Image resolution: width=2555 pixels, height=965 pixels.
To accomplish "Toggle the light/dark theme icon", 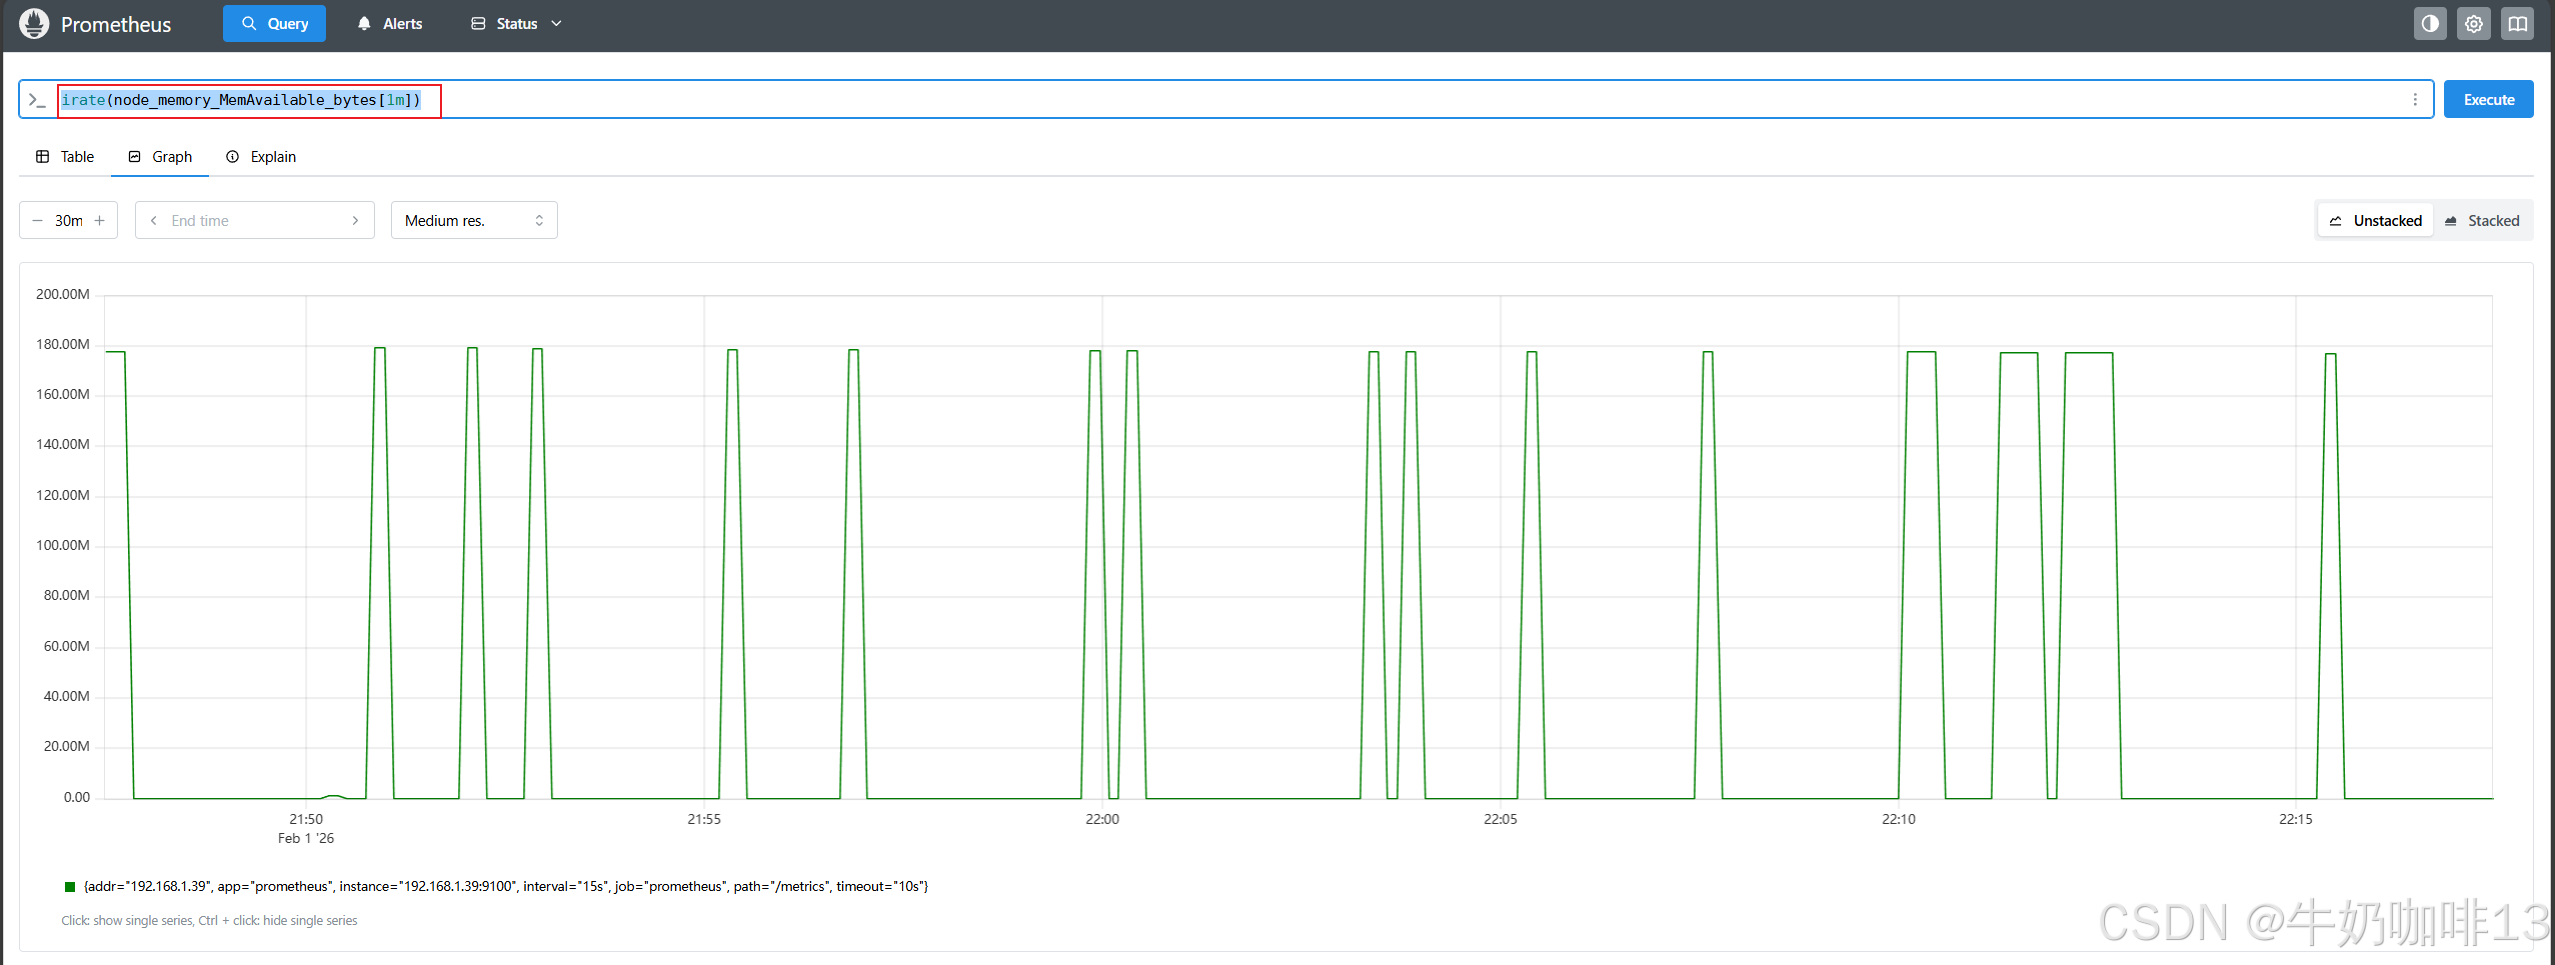I will coord(2430,24).
